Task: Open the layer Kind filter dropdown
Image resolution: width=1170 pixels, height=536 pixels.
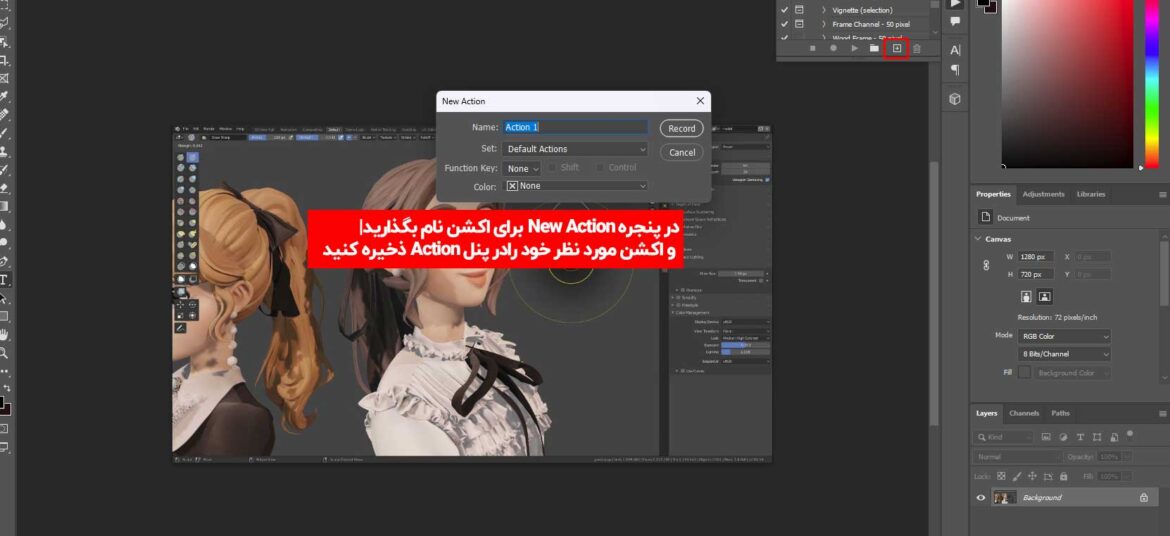Action: point(1004,437)
